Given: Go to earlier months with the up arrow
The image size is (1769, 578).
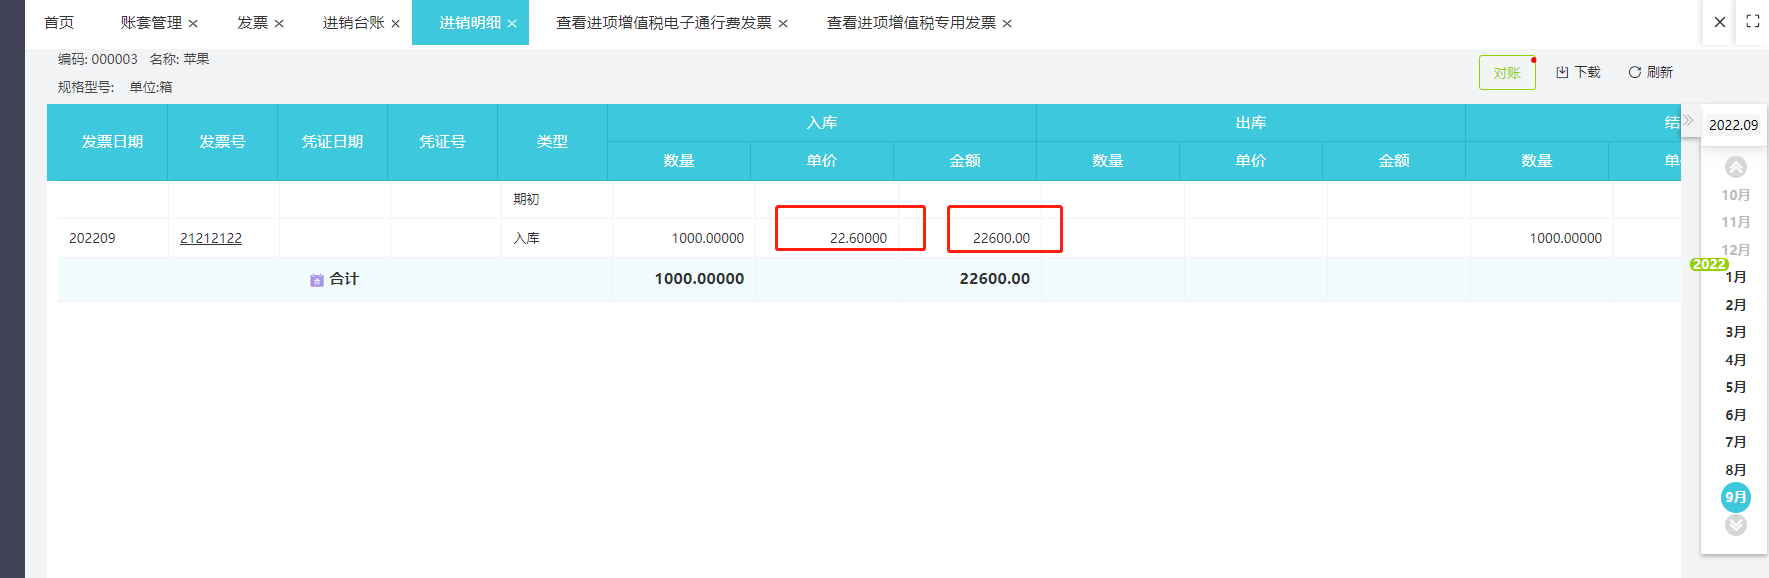Looking at the screenshot, I should [x=1736, y=167].
